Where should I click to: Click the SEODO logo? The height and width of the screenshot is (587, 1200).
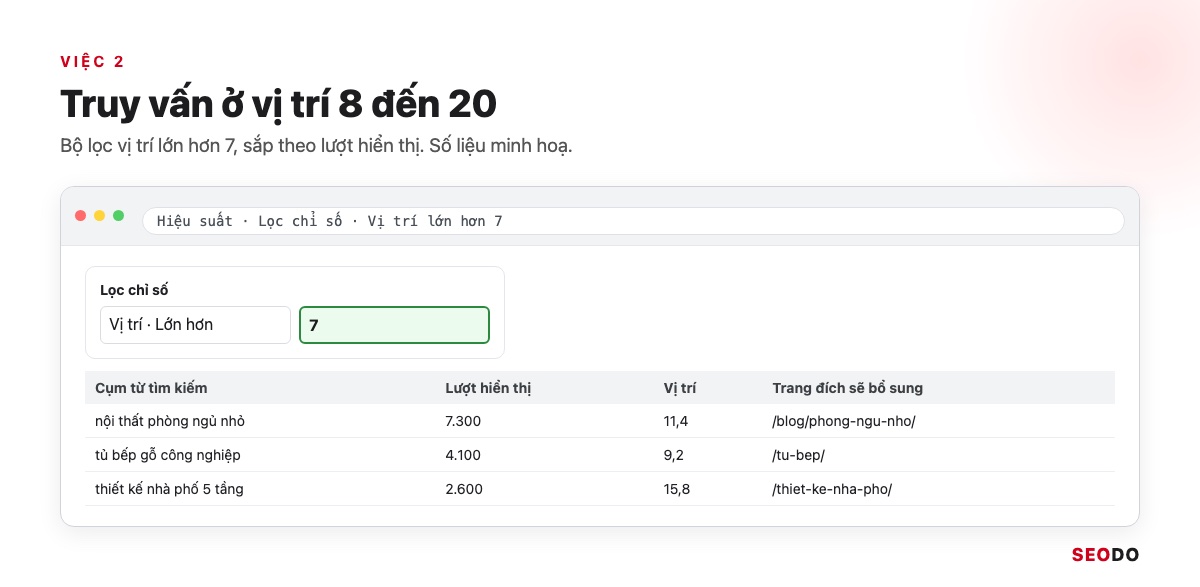point(1105,555)
